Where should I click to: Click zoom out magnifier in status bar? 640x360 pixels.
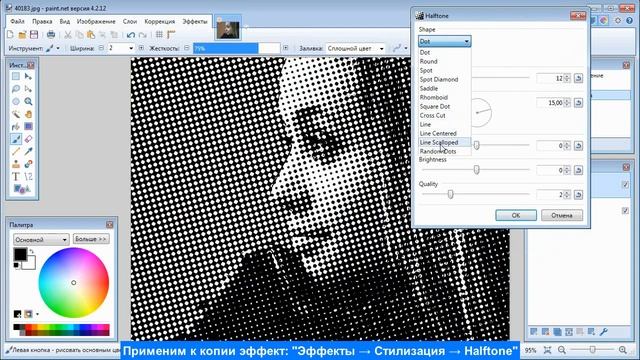tap(562, 350)
